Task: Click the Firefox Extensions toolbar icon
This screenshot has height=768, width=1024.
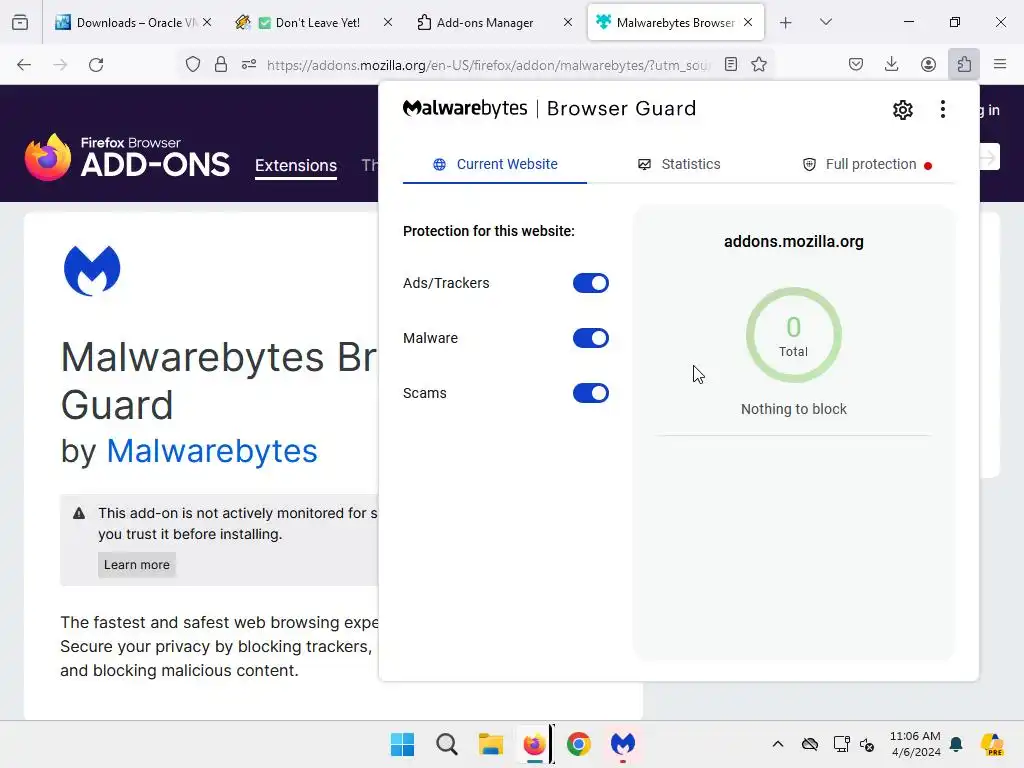Action: pos(964,64)
